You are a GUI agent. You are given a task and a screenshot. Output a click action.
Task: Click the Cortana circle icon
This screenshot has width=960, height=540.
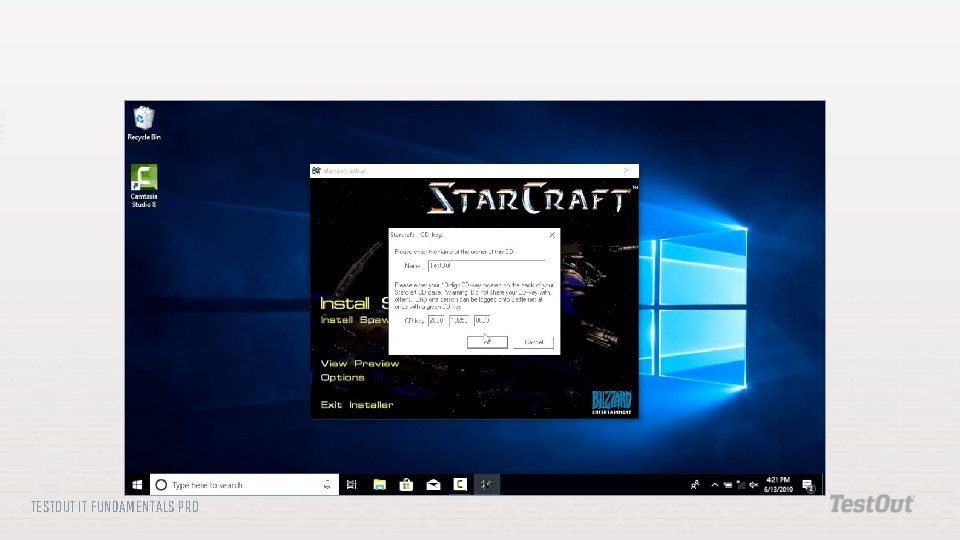[161, 485]
